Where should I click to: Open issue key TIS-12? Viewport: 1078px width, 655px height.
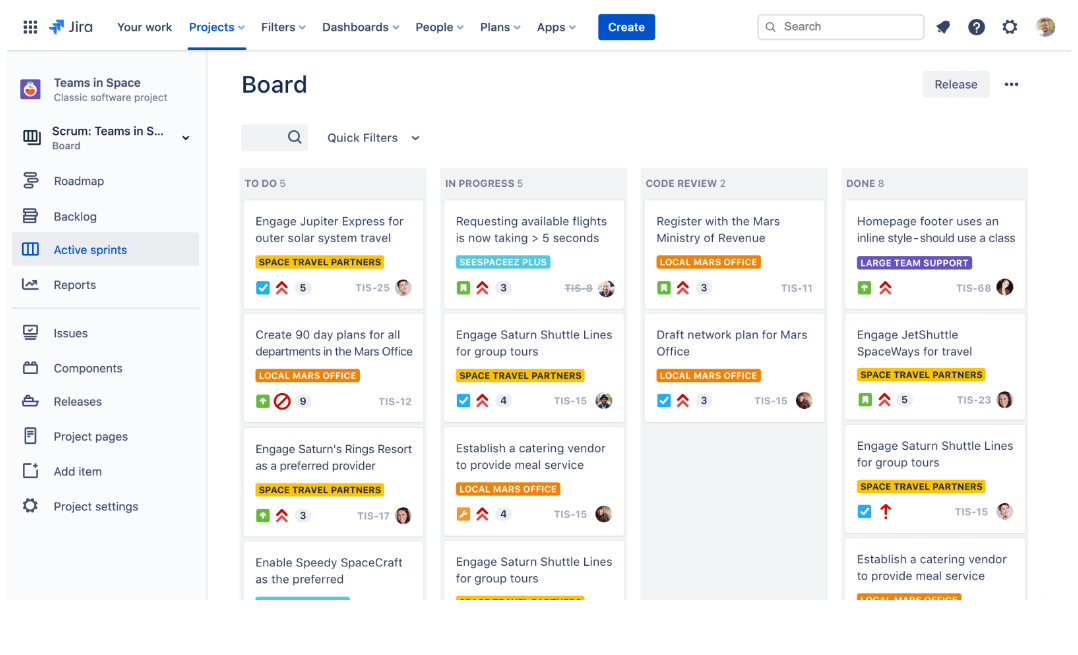[x=395, y=401]
